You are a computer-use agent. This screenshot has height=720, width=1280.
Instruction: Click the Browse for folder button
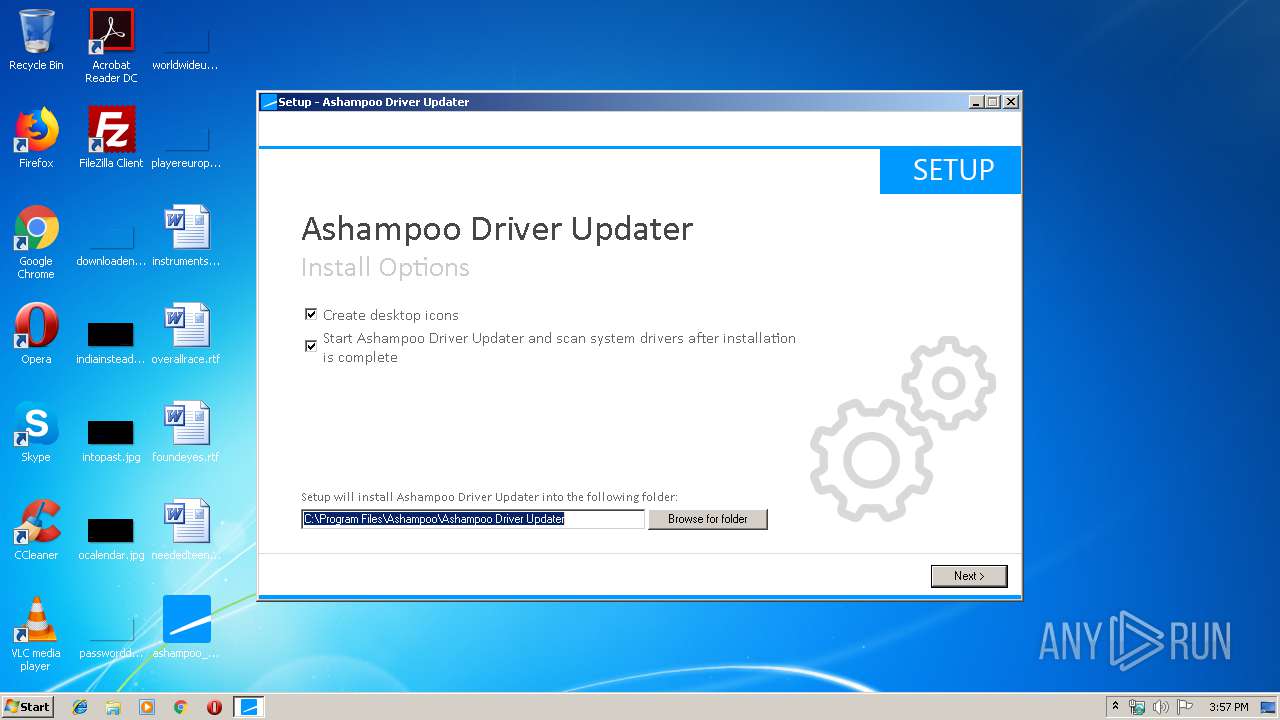coord(708,519)
